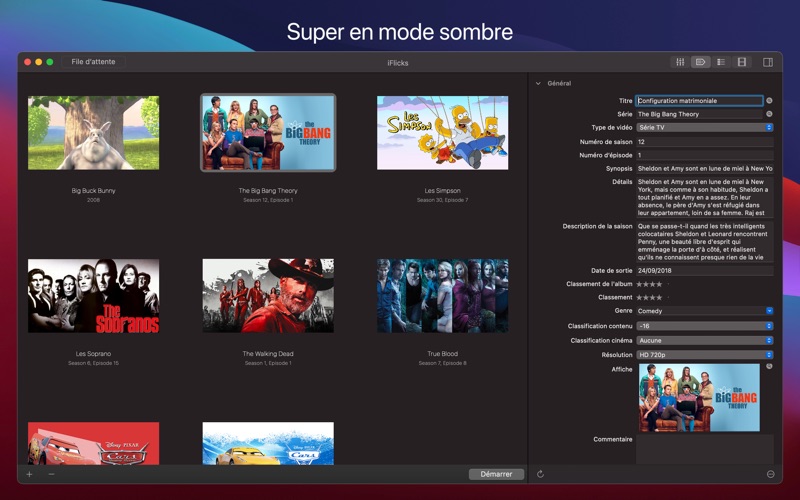Click the 'True Blood' title text
This screenshot has width=800, height=500.
click(442, 354)
